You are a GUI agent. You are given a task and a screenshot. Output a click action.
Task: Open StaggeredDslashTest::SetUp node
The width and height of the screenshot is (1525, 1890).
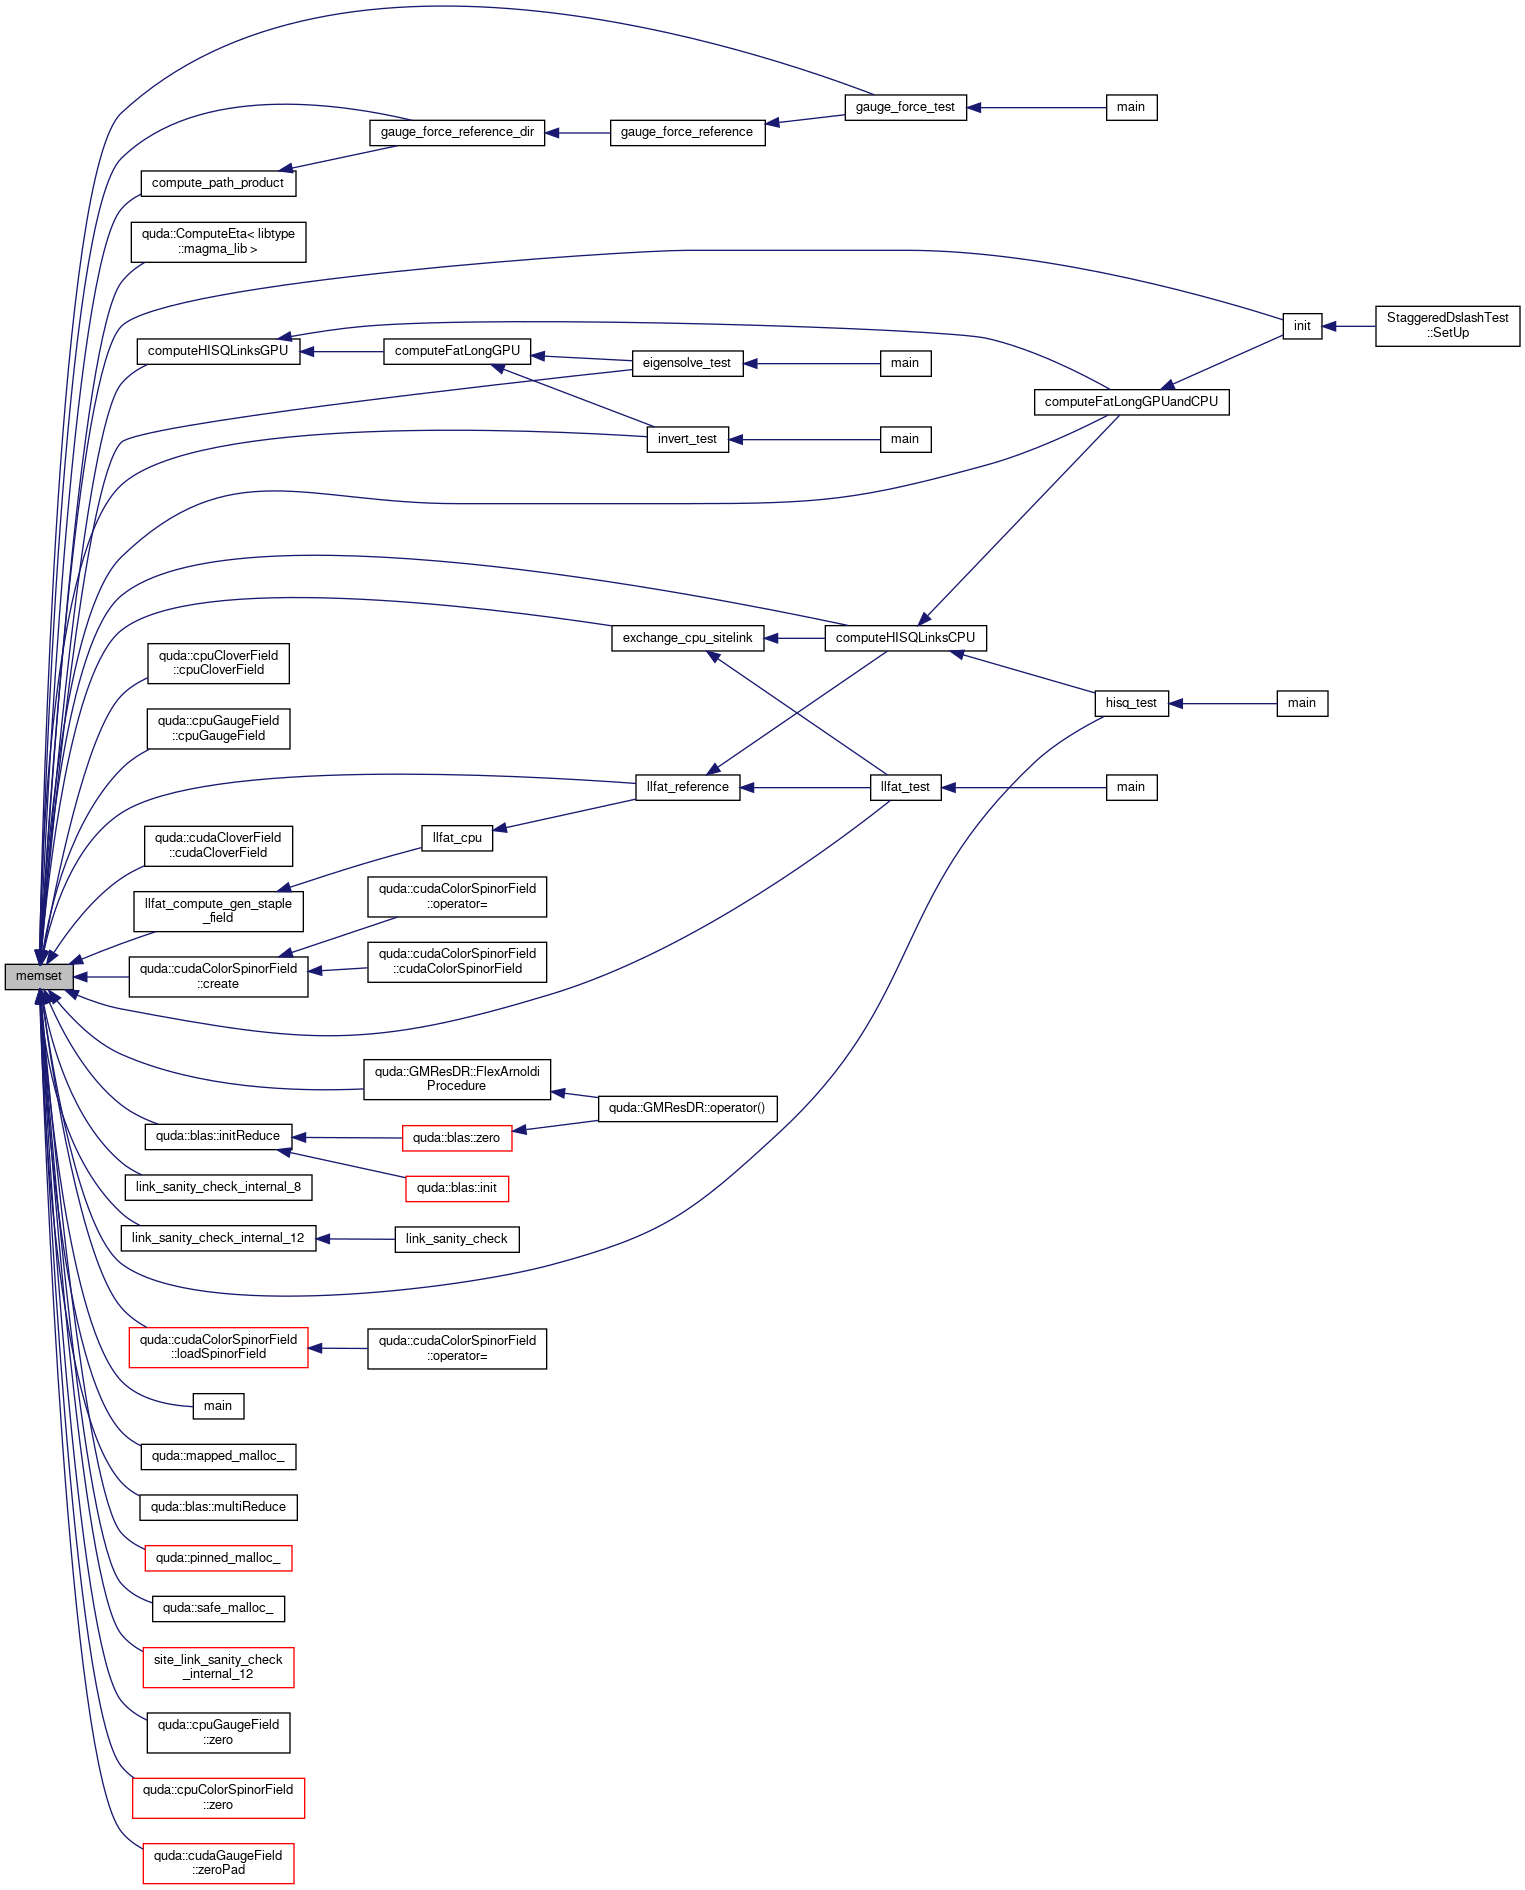pyautogui.click(x=1447, y=326)
